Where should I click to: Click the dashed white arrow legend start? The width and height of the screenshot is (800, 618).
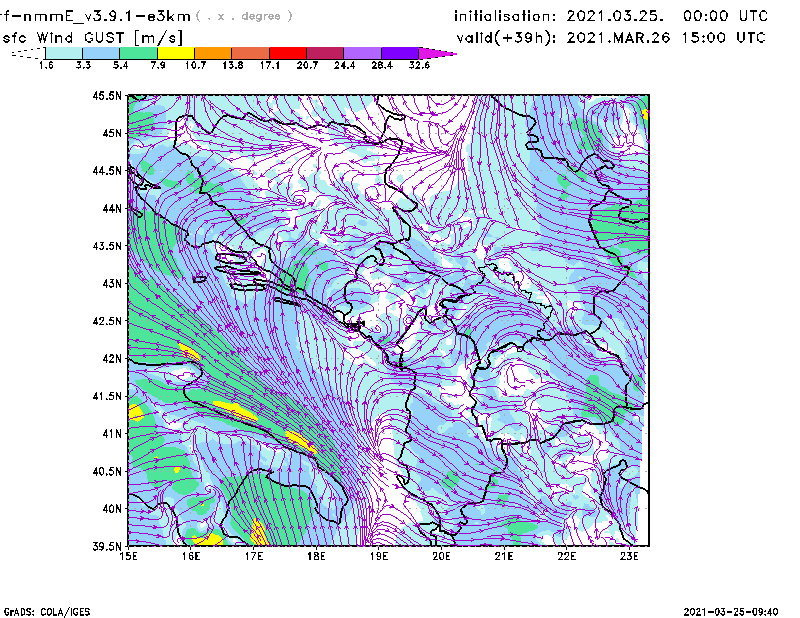pos(28,53)
